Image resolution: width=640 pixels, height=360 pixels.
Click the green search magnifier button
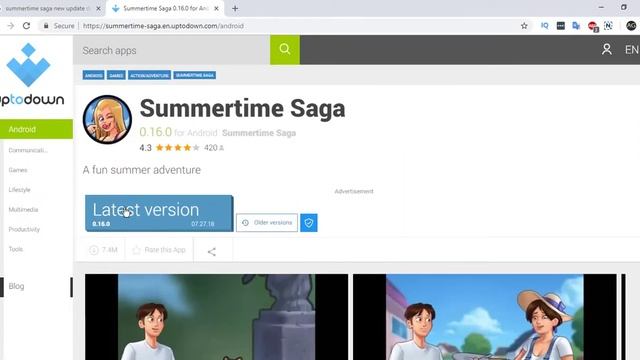284,50
